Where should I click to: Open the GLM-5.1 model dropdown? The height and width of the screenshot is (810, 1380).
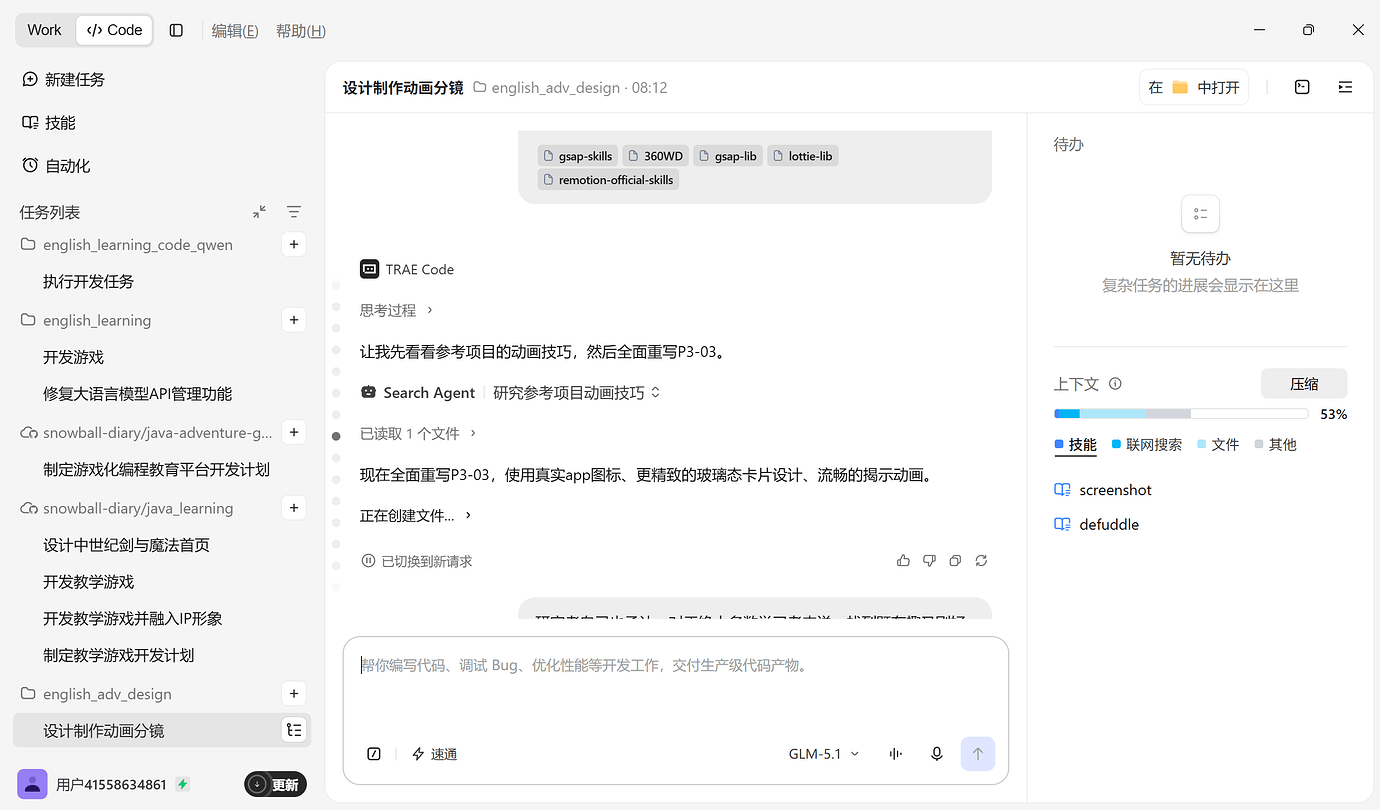[x=824, y=754]
